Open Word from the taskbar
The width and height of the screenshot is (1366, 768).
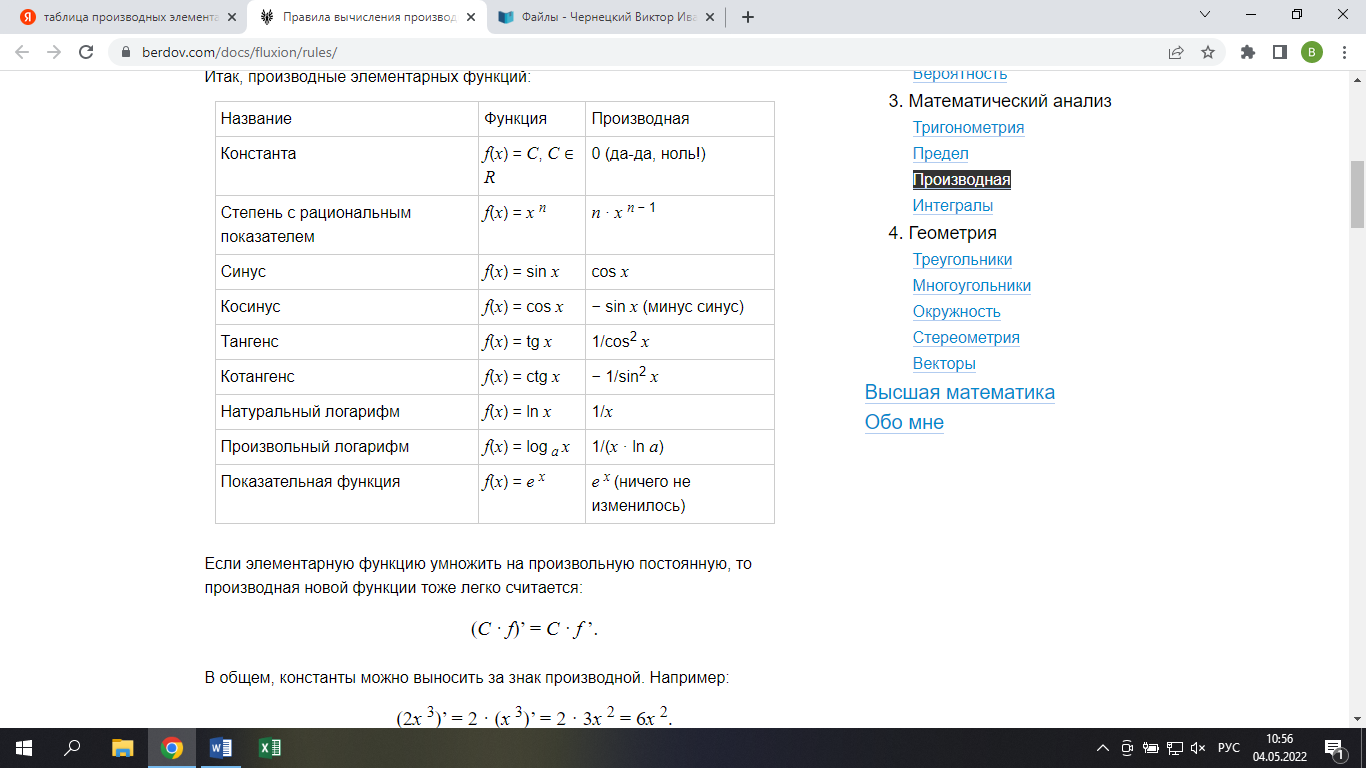pyautogui.click(x=221, y=748)
